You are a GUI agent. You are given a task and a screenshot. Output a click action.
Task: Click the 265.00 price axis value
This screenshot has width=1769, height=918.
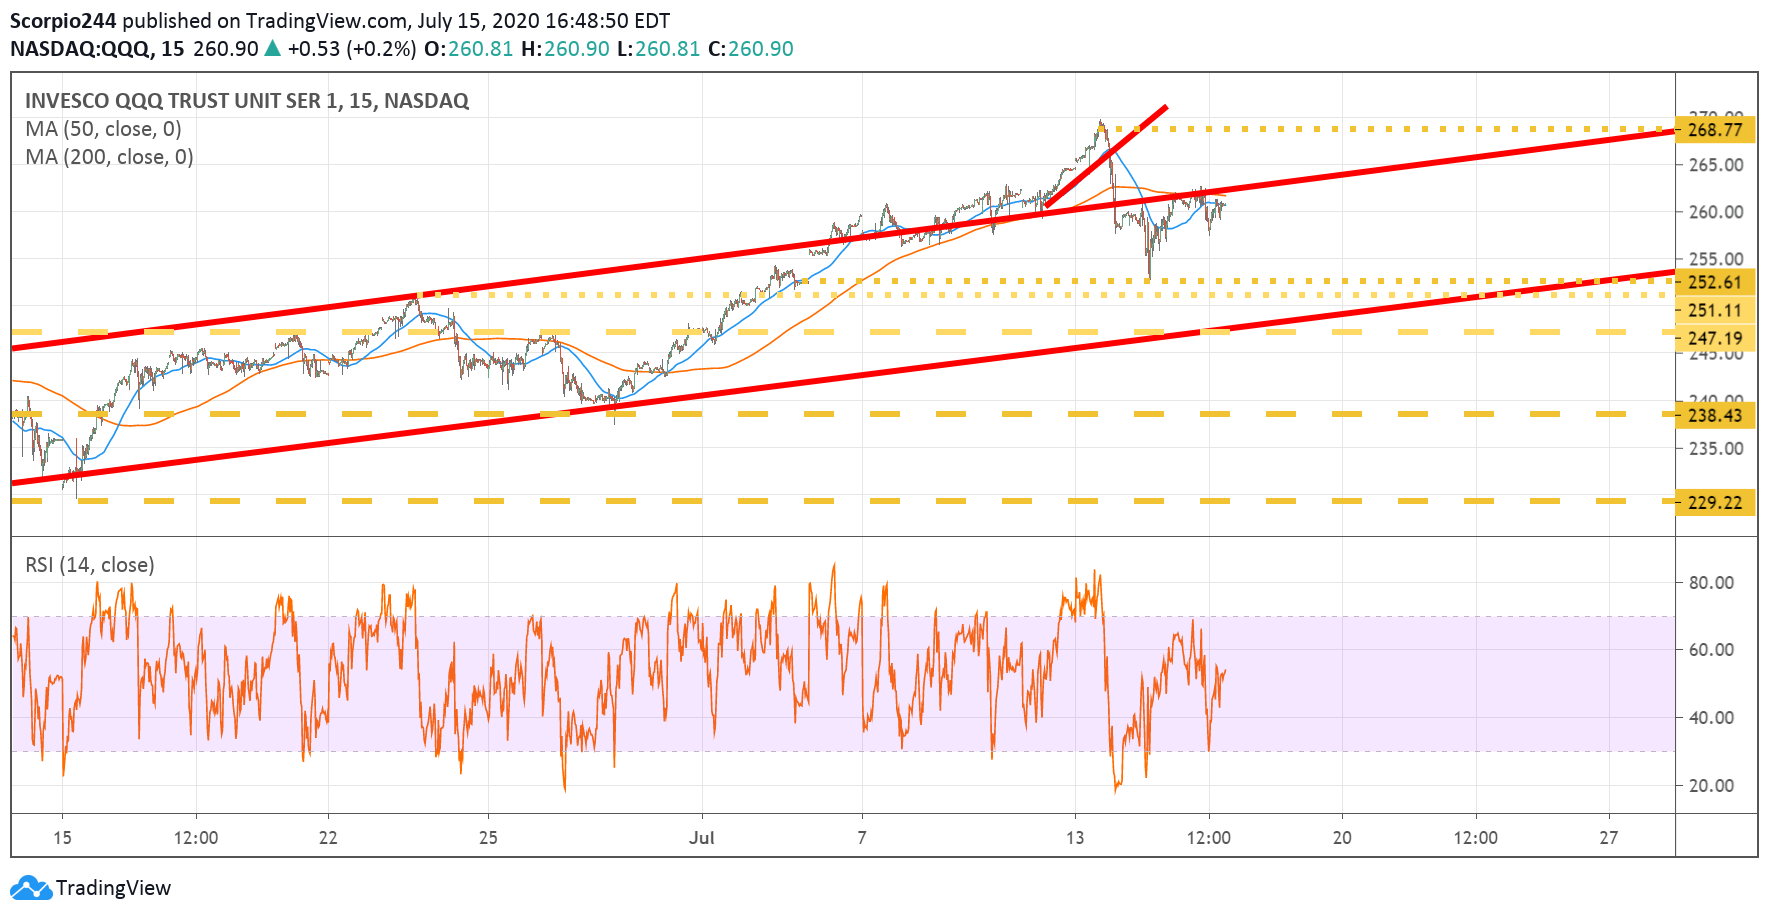pyautogui.click(x=1716, y=164)
